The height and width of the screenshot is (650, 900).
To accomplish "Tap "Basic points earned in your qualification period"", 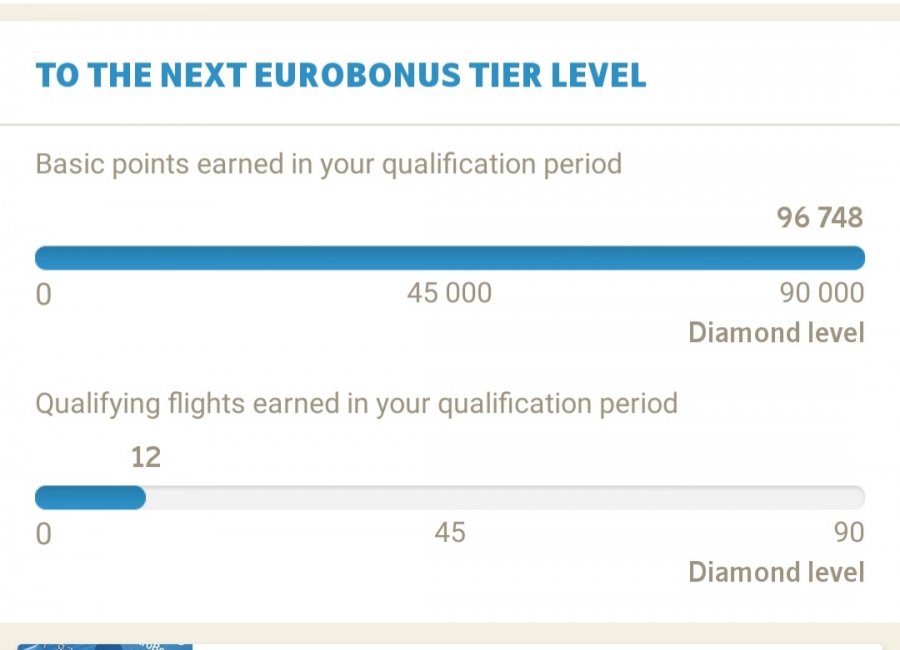I will click(328, 164).
